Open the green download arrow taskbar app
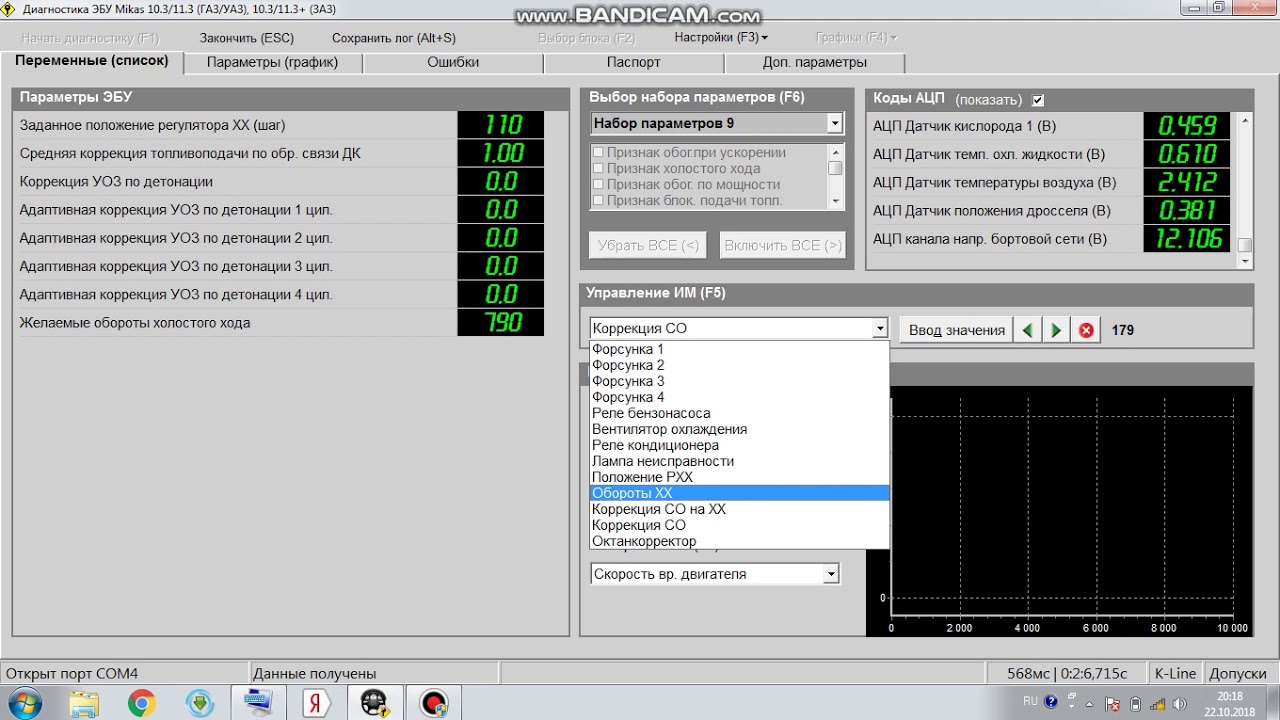 tap(200, 703)
